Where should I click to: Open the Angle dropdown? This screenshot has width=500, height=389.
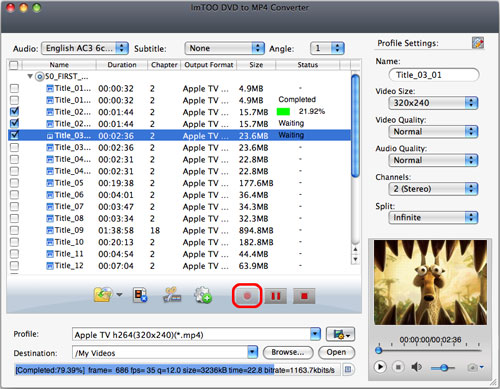[x=327, y=48]
